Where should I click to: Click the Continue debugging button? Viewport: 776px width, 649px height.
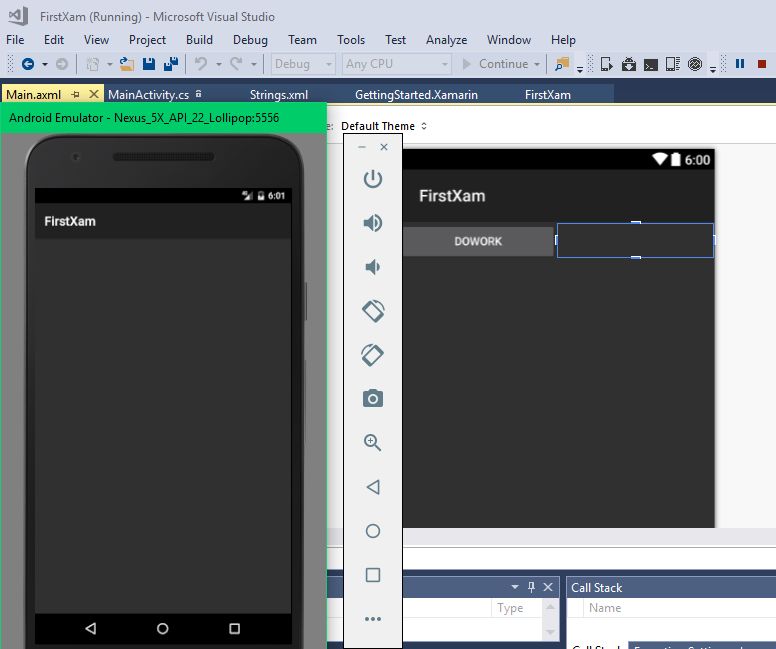(x=495, y=64)
